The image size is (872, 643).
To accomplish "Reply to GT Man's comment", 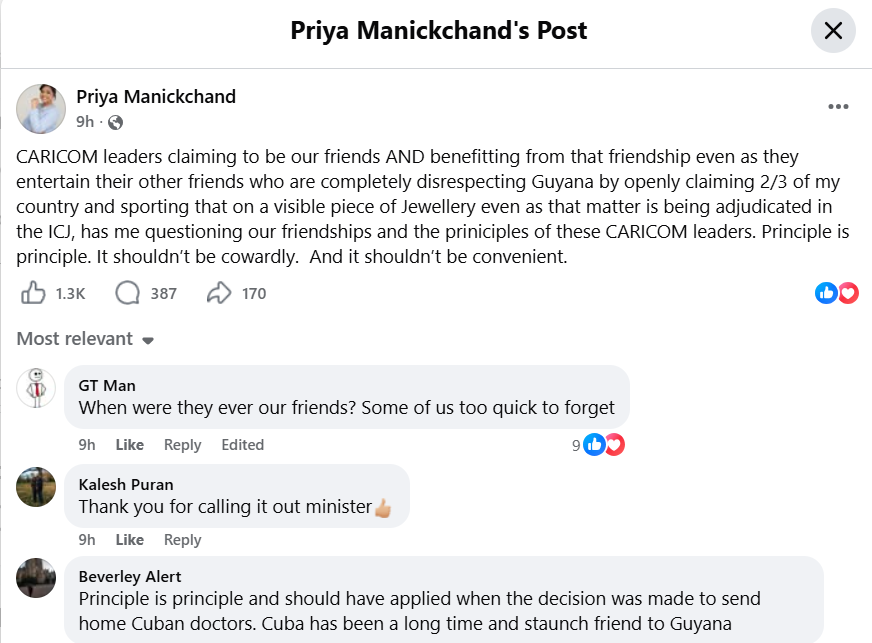I will click(182, 445).
